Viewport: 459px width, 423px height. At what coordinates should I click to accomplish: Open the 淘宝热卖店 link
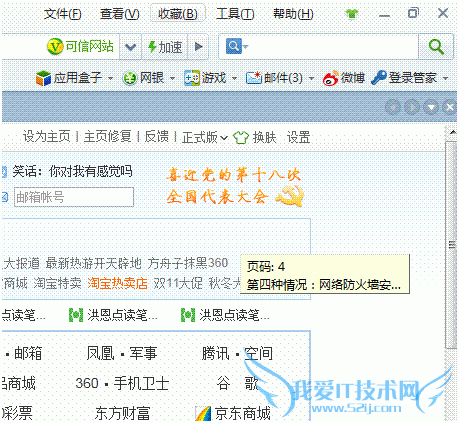click(117, 283)
